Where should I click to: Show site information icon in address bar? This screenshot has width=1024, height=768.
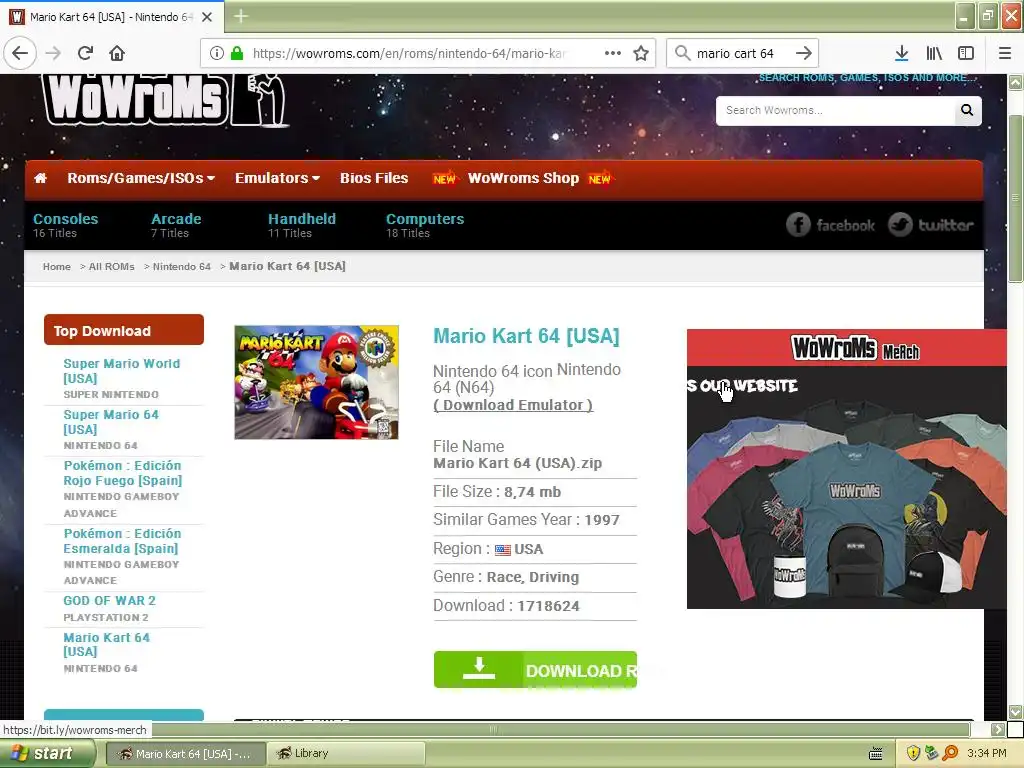coord(217,53)
